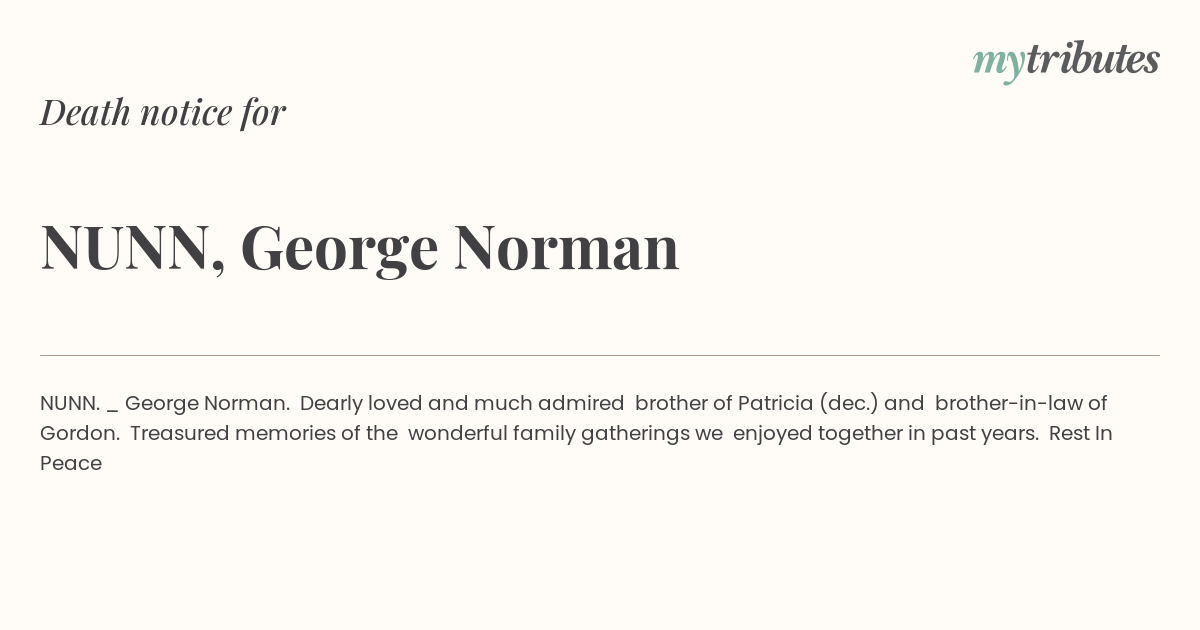Viewport: 1200px width, 630px height.
Task: Select "George Norman." in the notice body
Action: pos(207,404)
